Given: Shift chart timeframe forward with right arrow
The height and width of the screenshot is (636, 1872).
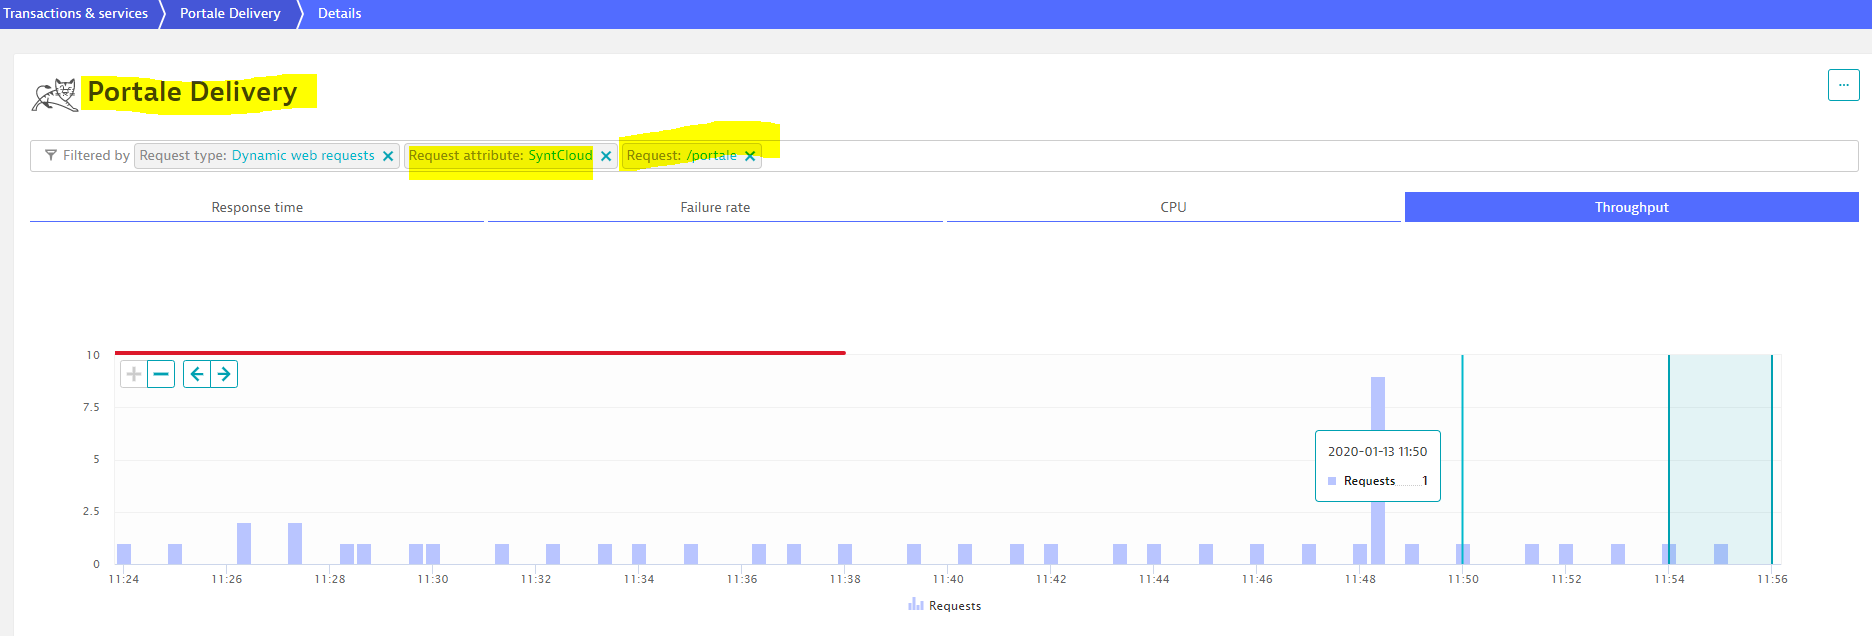Looking at the screenshot, I should tap(224, 374).
